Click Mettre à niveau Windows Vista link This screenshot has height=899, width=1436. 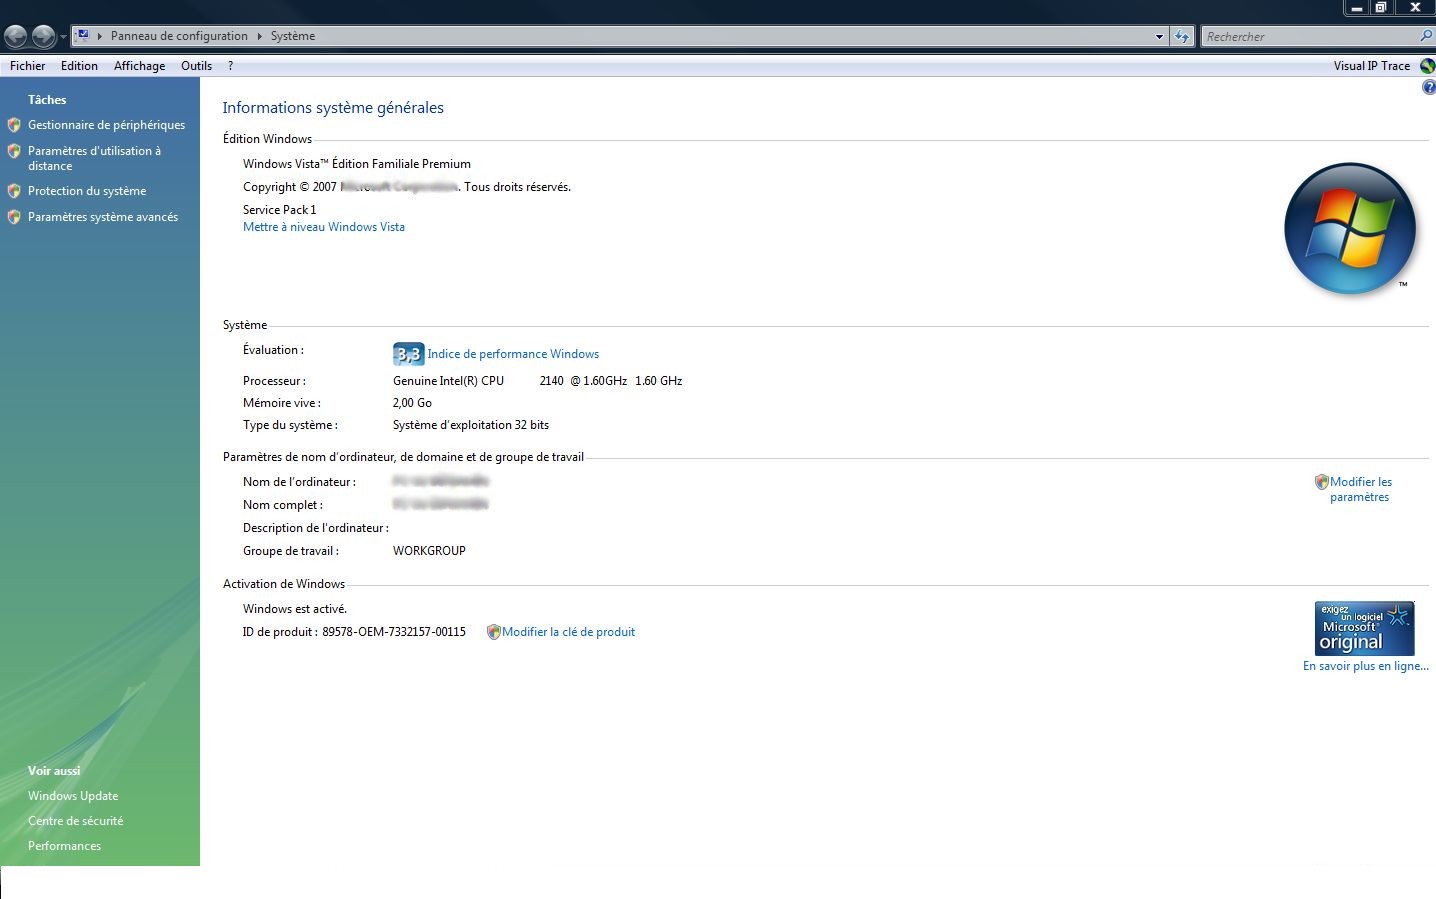pos(324,227)
